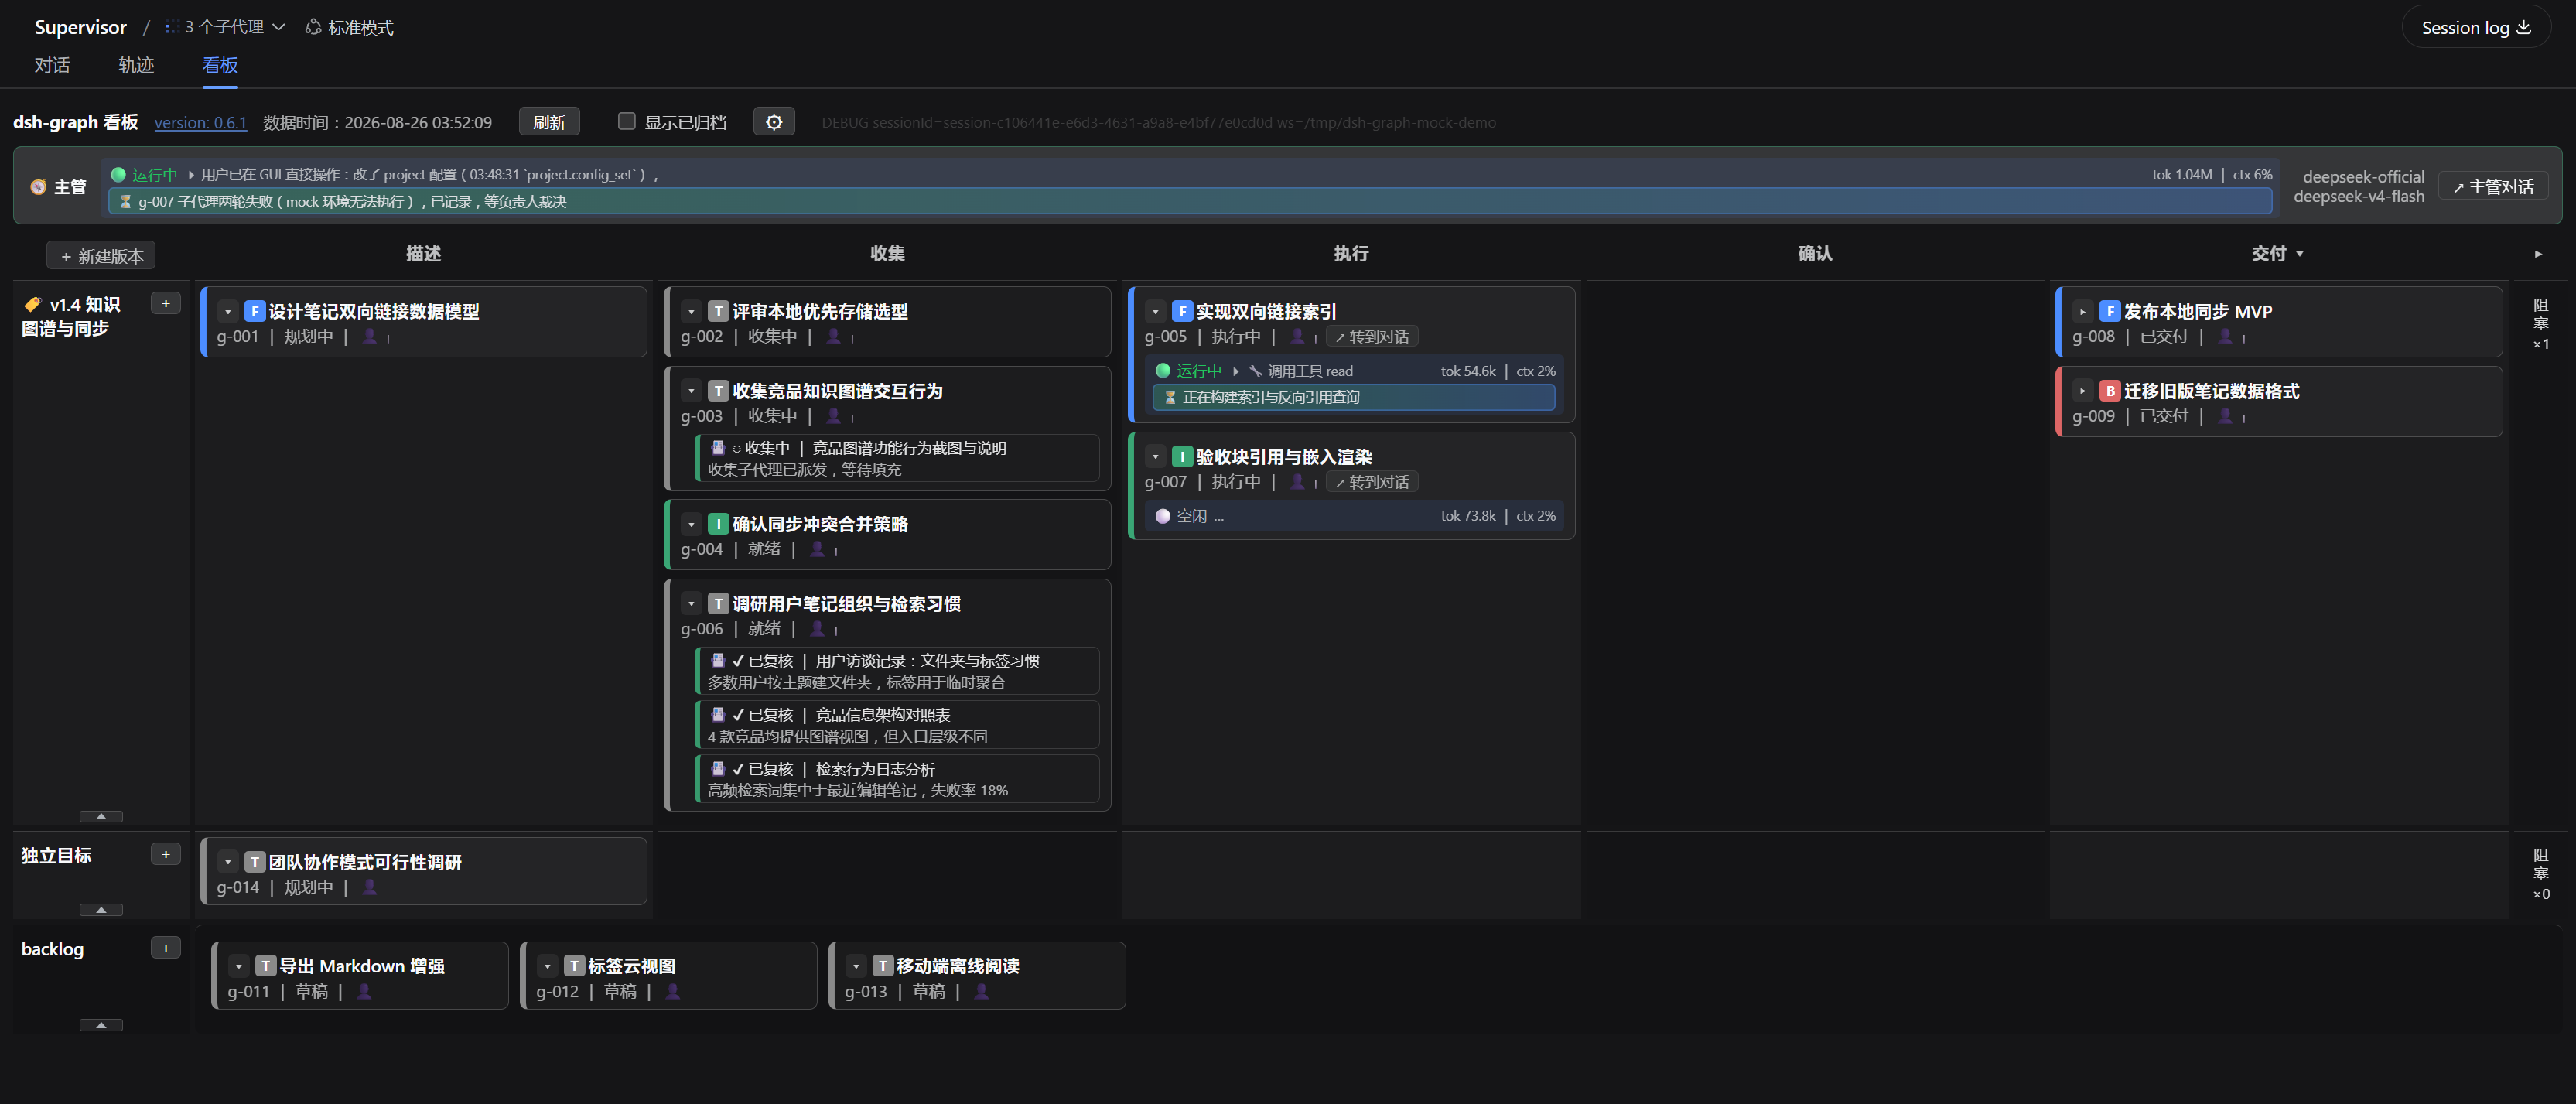Click the T type badge on 评审本地优先存储选型

718,311
